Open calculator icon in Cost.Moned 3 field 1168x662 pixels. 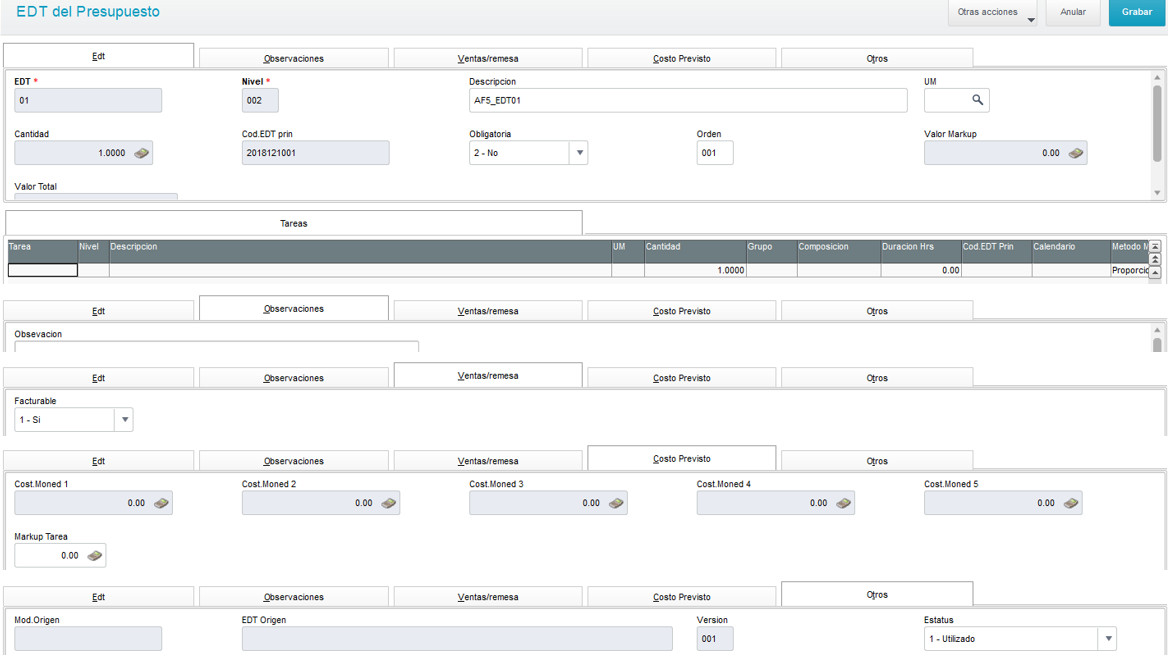(616, 503)
